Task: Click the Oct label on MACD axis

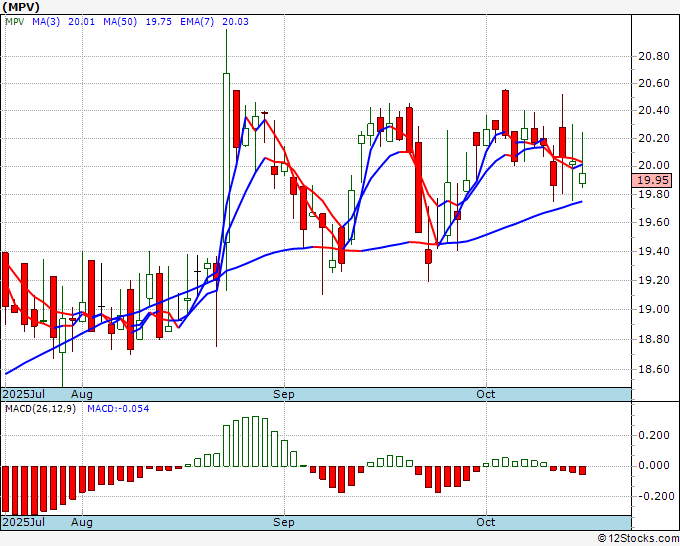Action: [x=485, y=522]
